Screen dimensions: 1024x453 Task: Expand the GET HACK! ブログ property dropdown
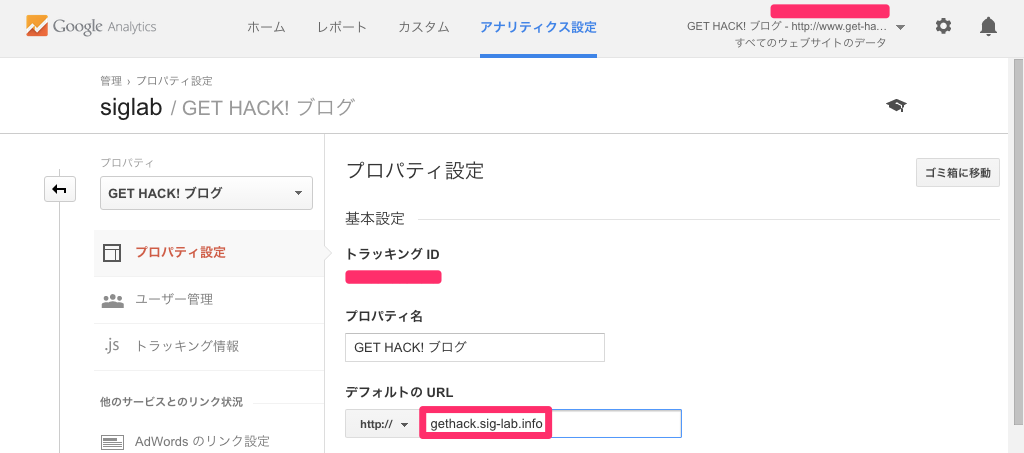coord(206,193)
